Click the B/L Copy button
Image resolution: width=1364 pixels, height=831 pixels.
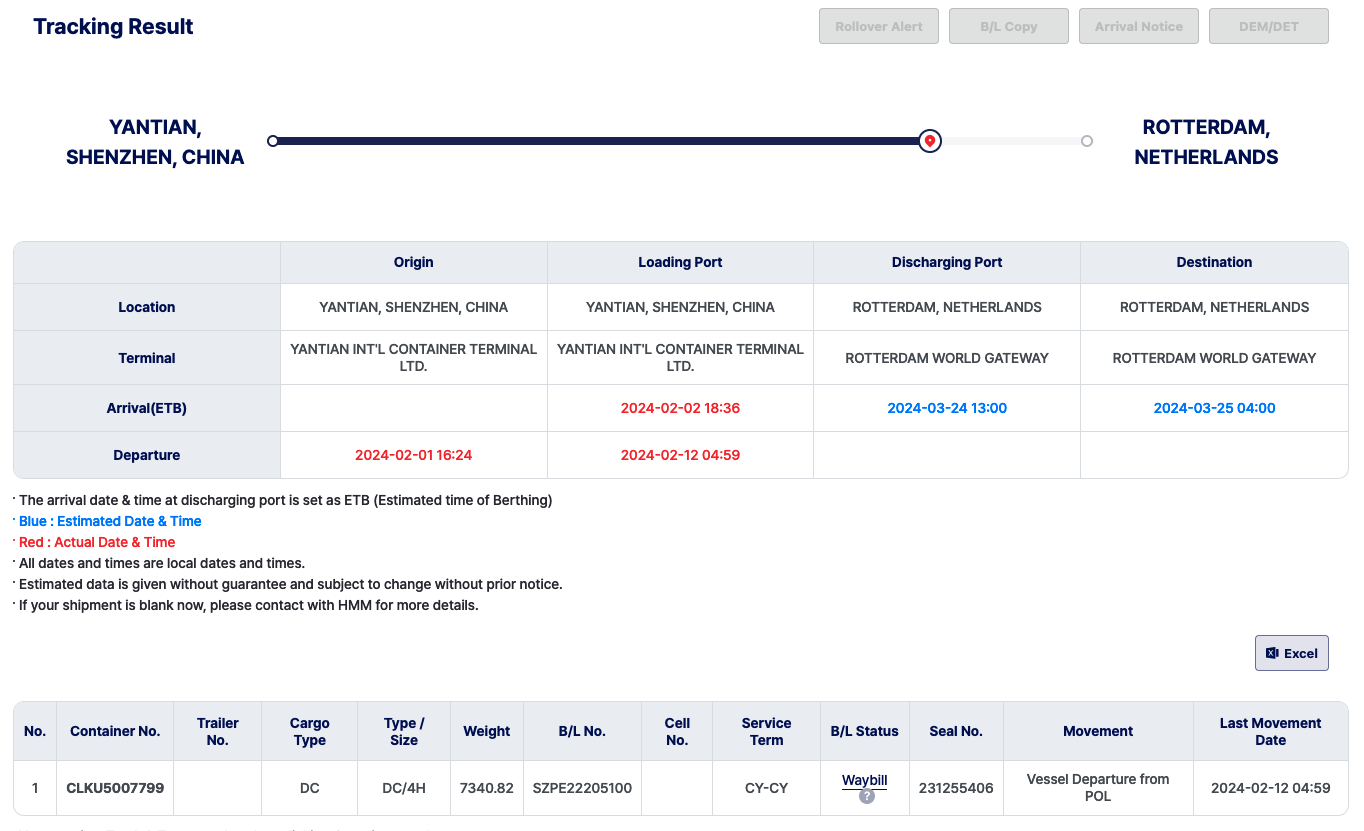click(1008, 26)
